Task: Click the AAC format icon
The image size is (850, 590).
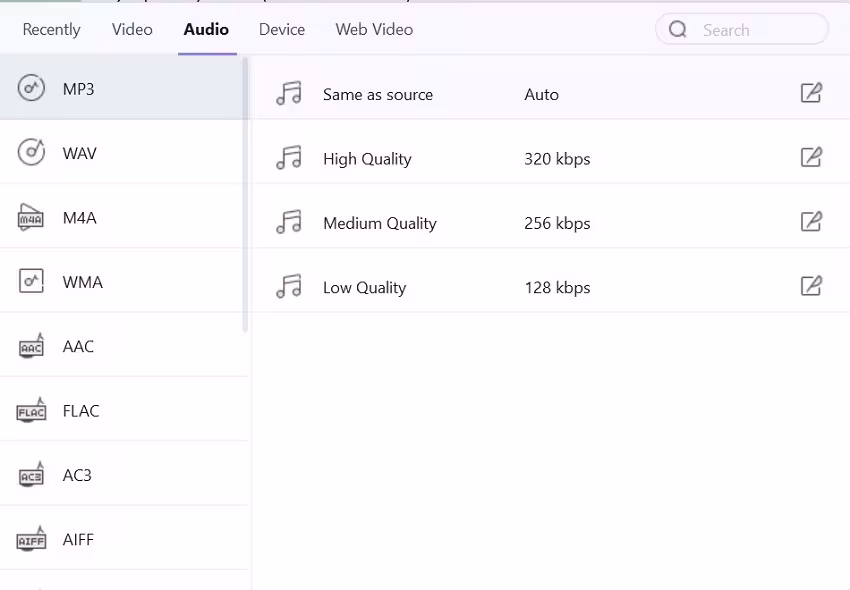Action: point(32,347)
